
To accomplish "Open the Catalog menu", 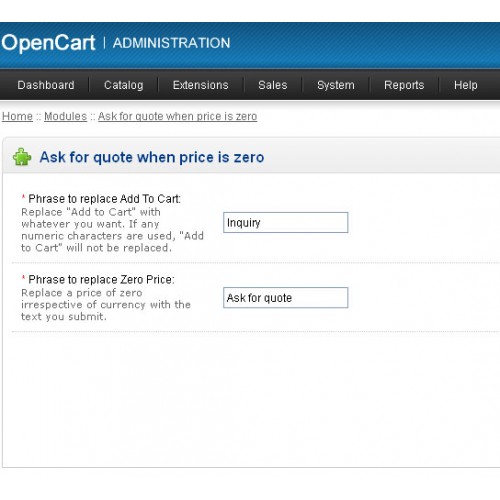I will (124, 85).
